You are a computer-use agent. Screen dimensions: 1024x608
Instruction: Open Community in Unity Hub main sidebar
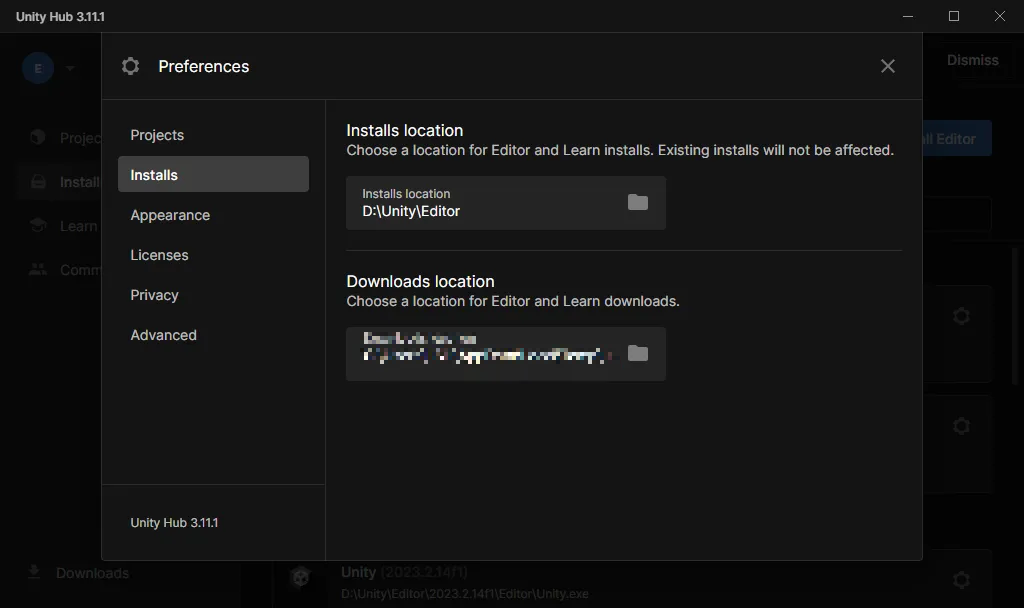pos(65,270)
